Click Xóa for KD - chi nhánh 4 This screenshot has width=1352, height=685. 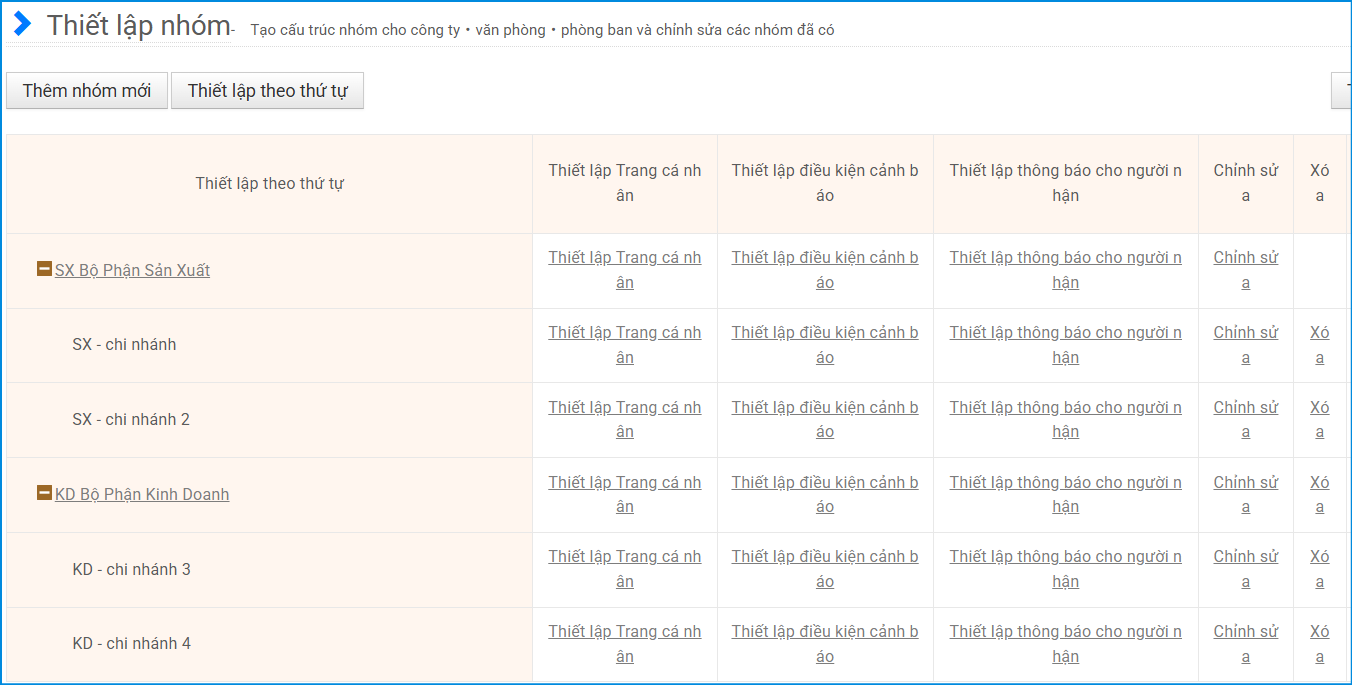pyautogui.click(x=1319, y=643)
